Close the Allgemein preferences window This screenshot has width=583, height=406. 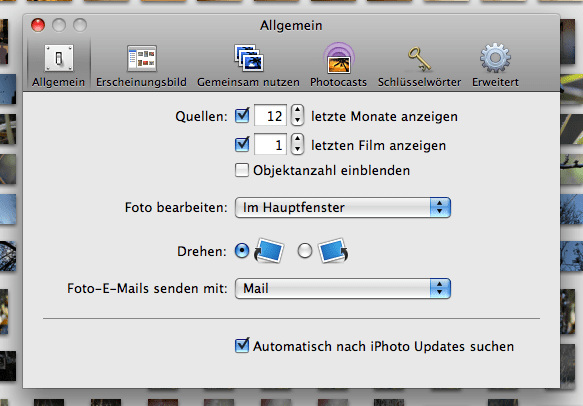tap(38, 25)
